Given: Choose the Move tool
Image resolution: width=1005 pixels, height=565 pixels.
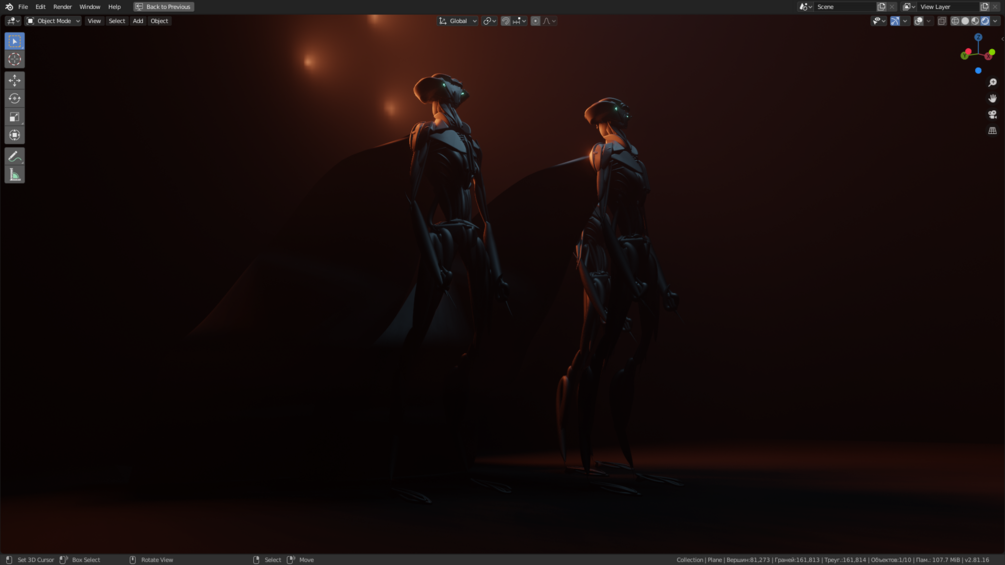Looking at the screenshot, I should click(x=14, y=80).
